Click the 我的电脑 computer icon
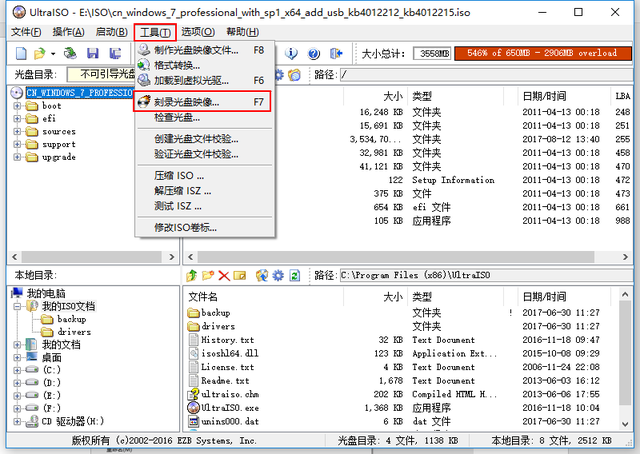The image size is (640, 454). tap(18, 293)
